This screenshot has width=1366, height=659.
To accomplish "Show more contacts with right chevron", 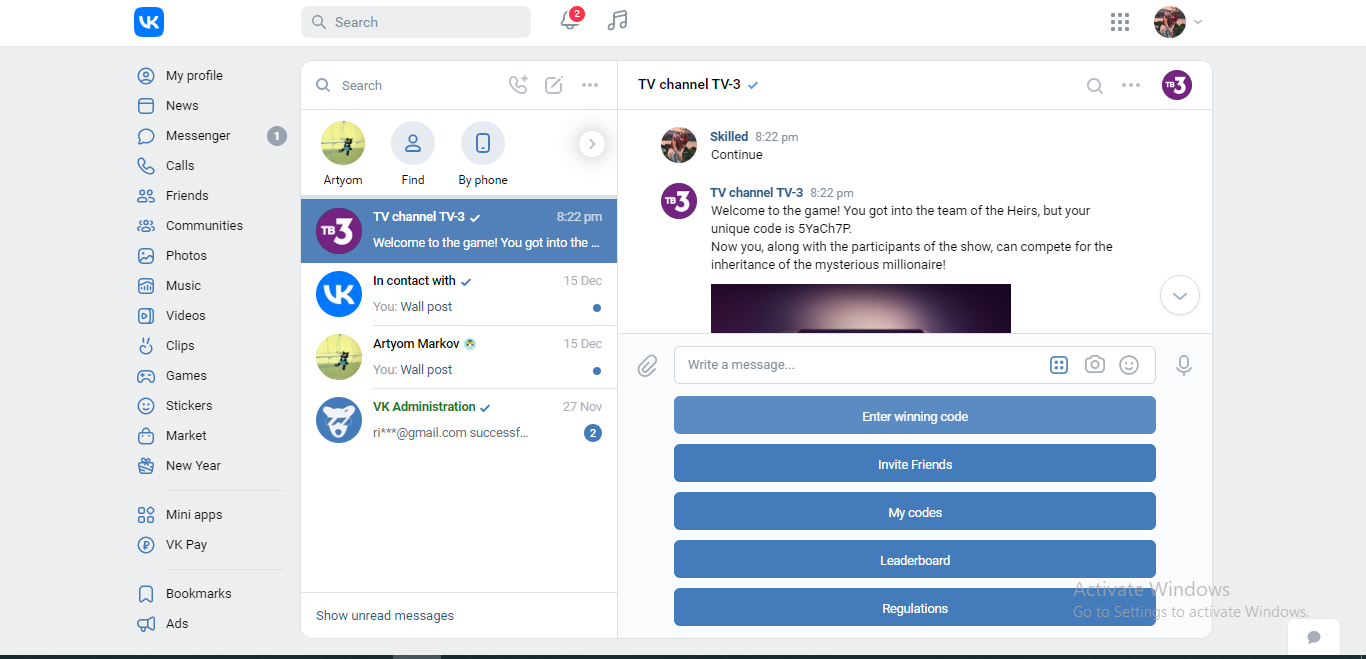I will [592, 144].
